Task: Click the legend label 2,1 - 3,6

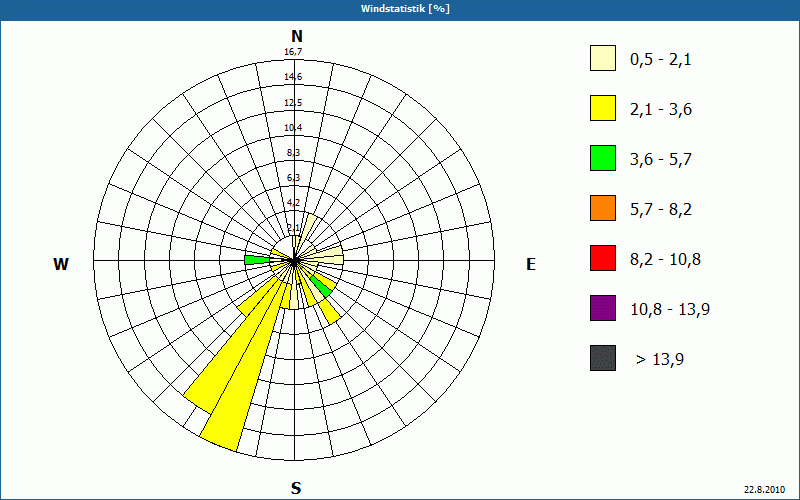Action: 661,110
